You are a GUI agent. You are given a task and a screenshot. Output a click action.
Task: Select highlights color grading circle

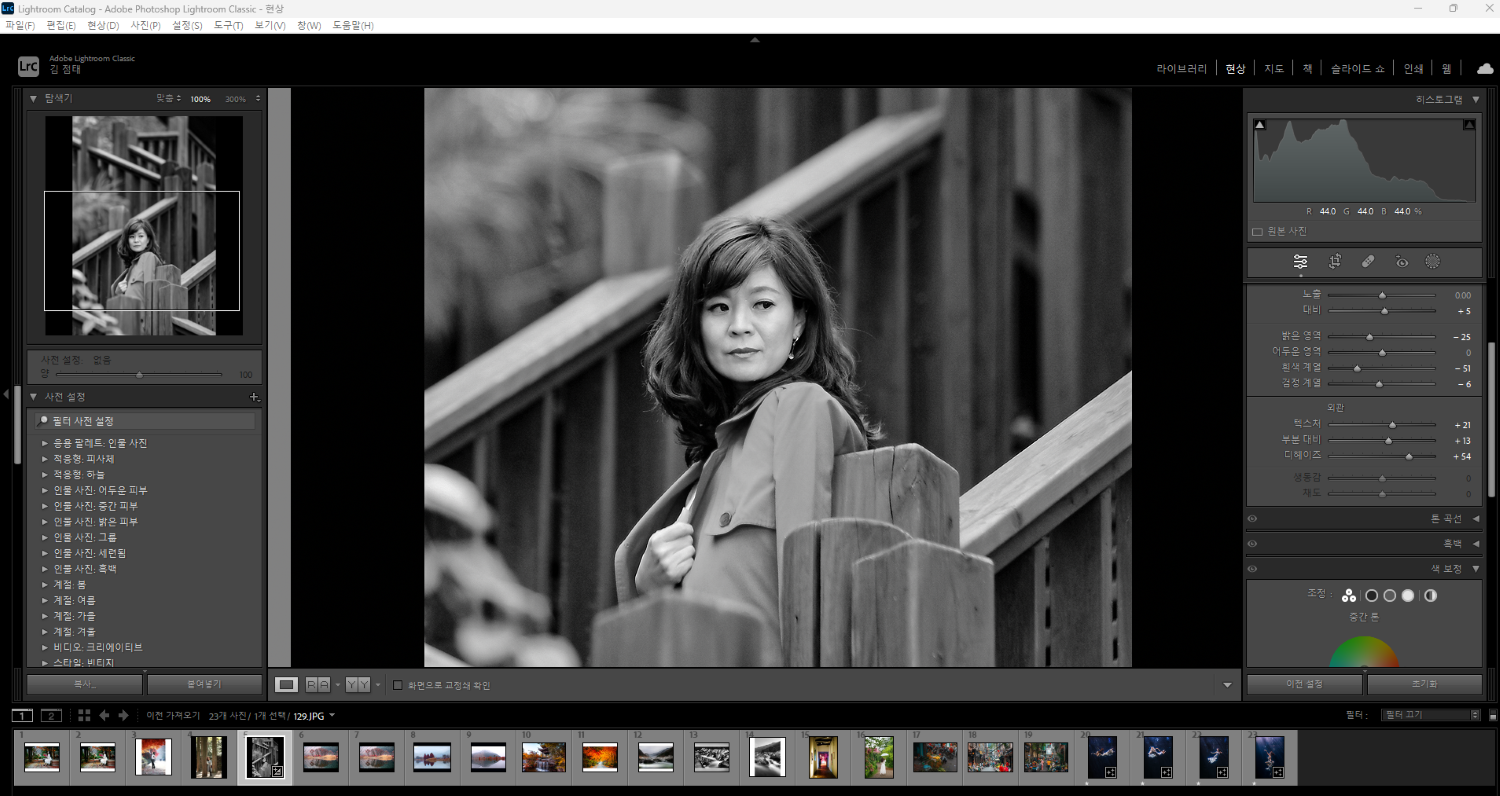click(x=1408, y=595)
